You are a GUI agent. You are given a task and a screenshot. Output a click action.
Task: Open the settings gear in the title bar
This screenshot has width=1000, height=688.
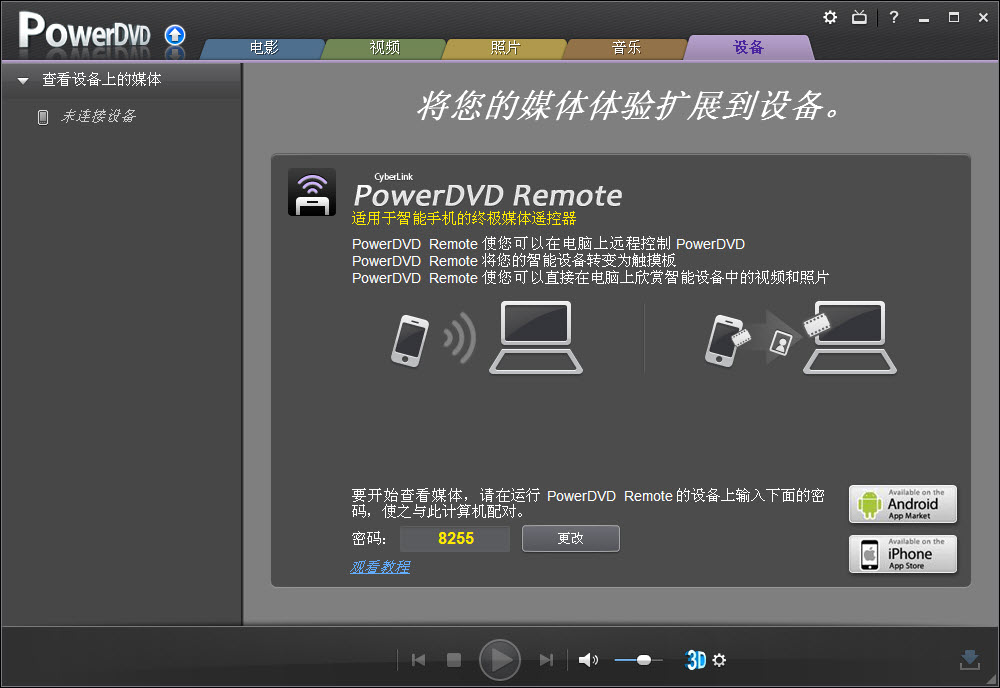(830, 17)
